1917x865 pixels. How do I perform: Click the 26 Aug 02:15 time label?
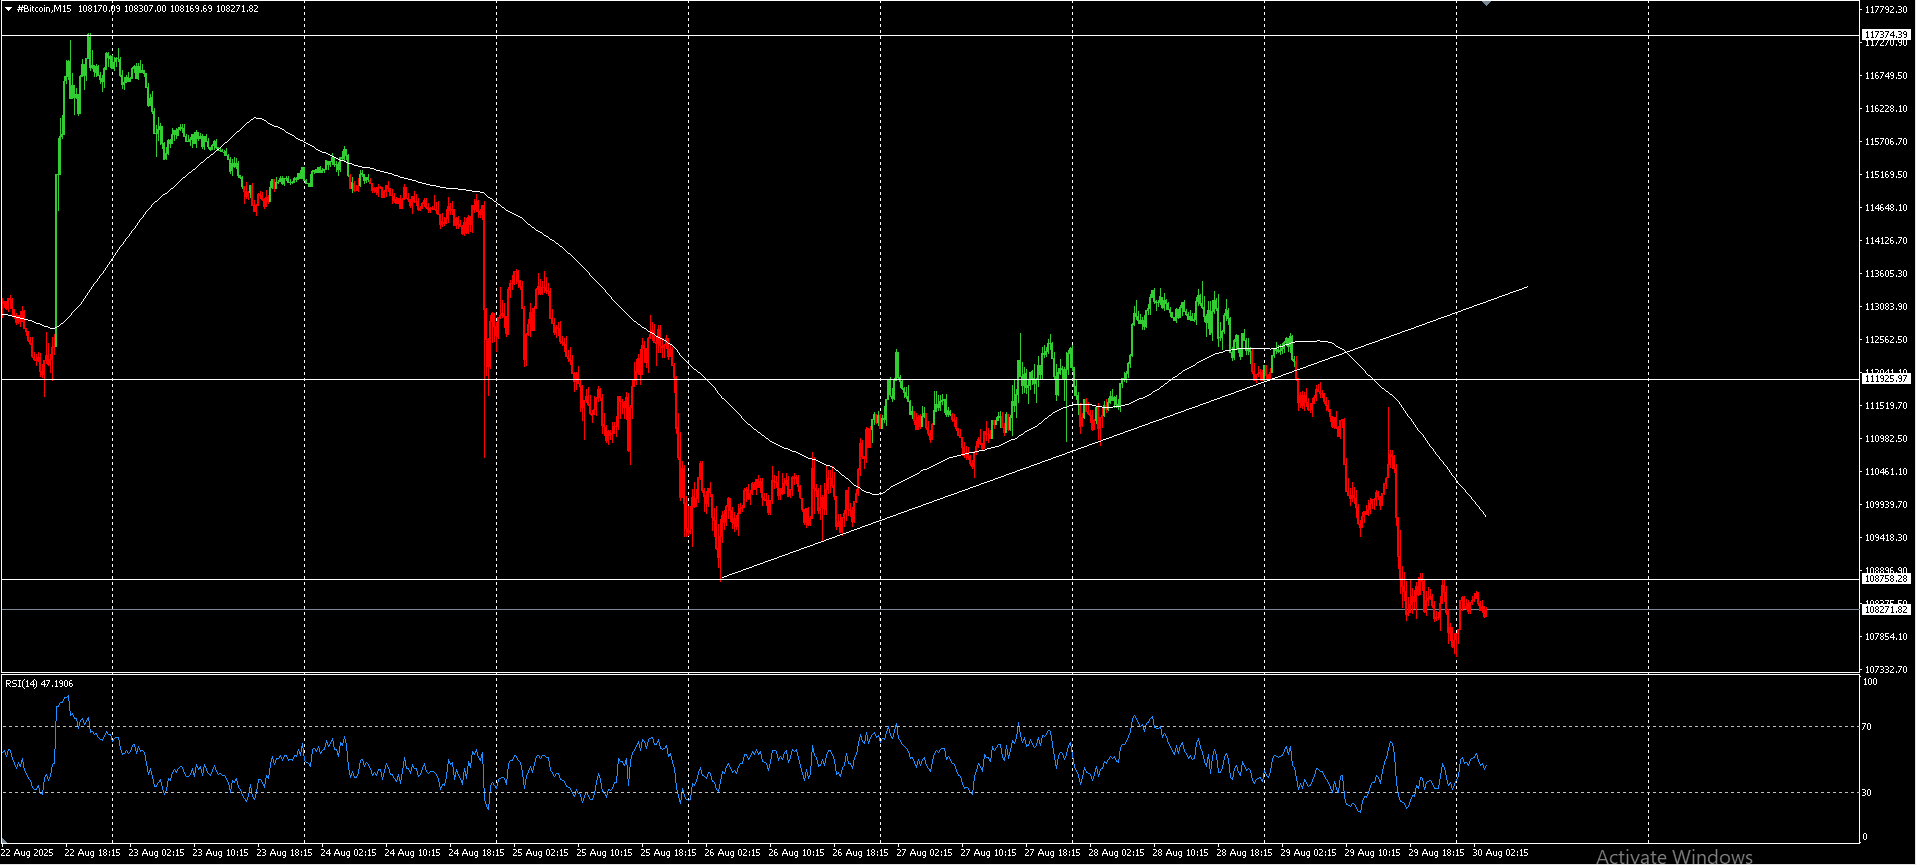click(732, 853)
